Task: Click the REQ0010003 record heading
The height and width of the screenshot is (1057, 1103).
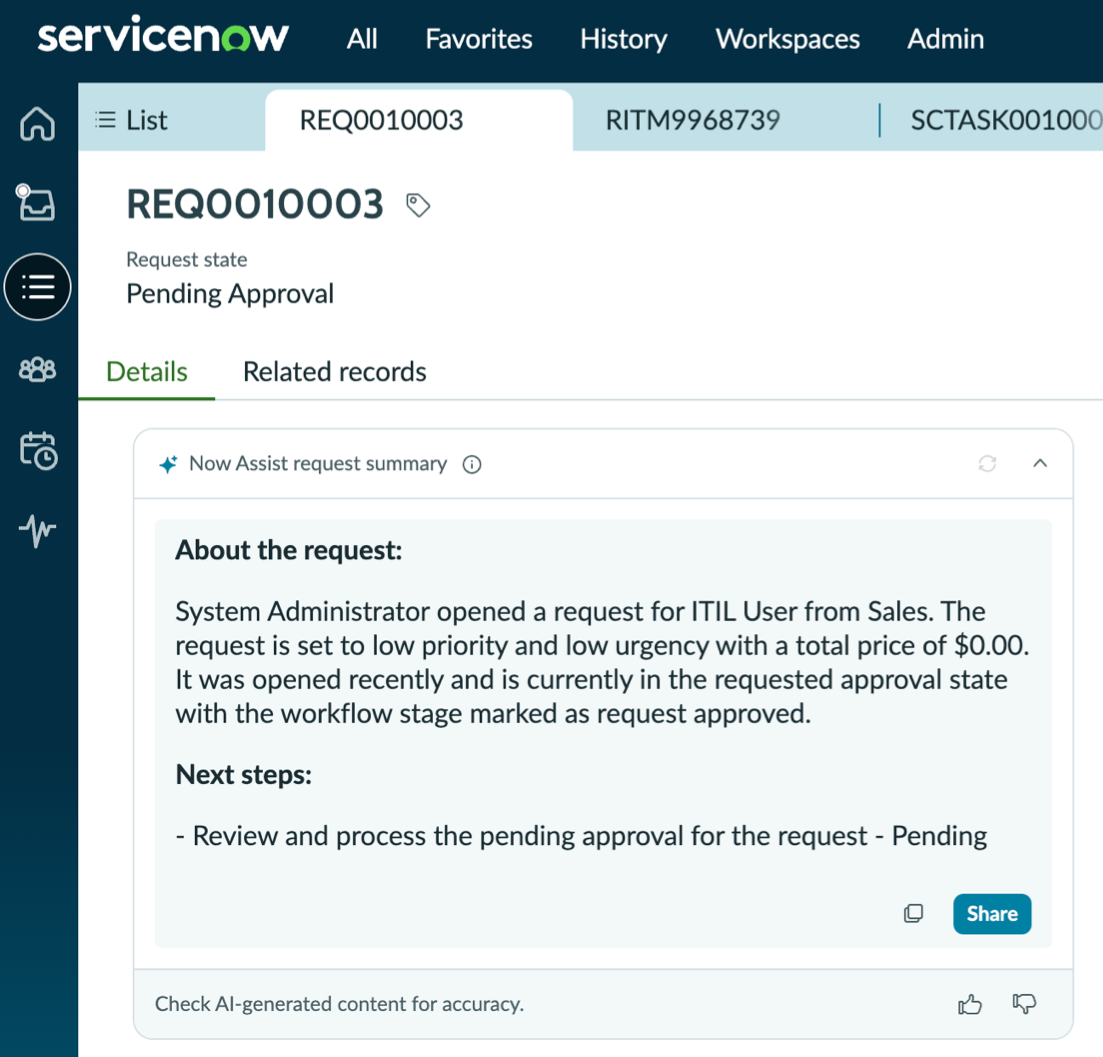Action: [255, 204]
